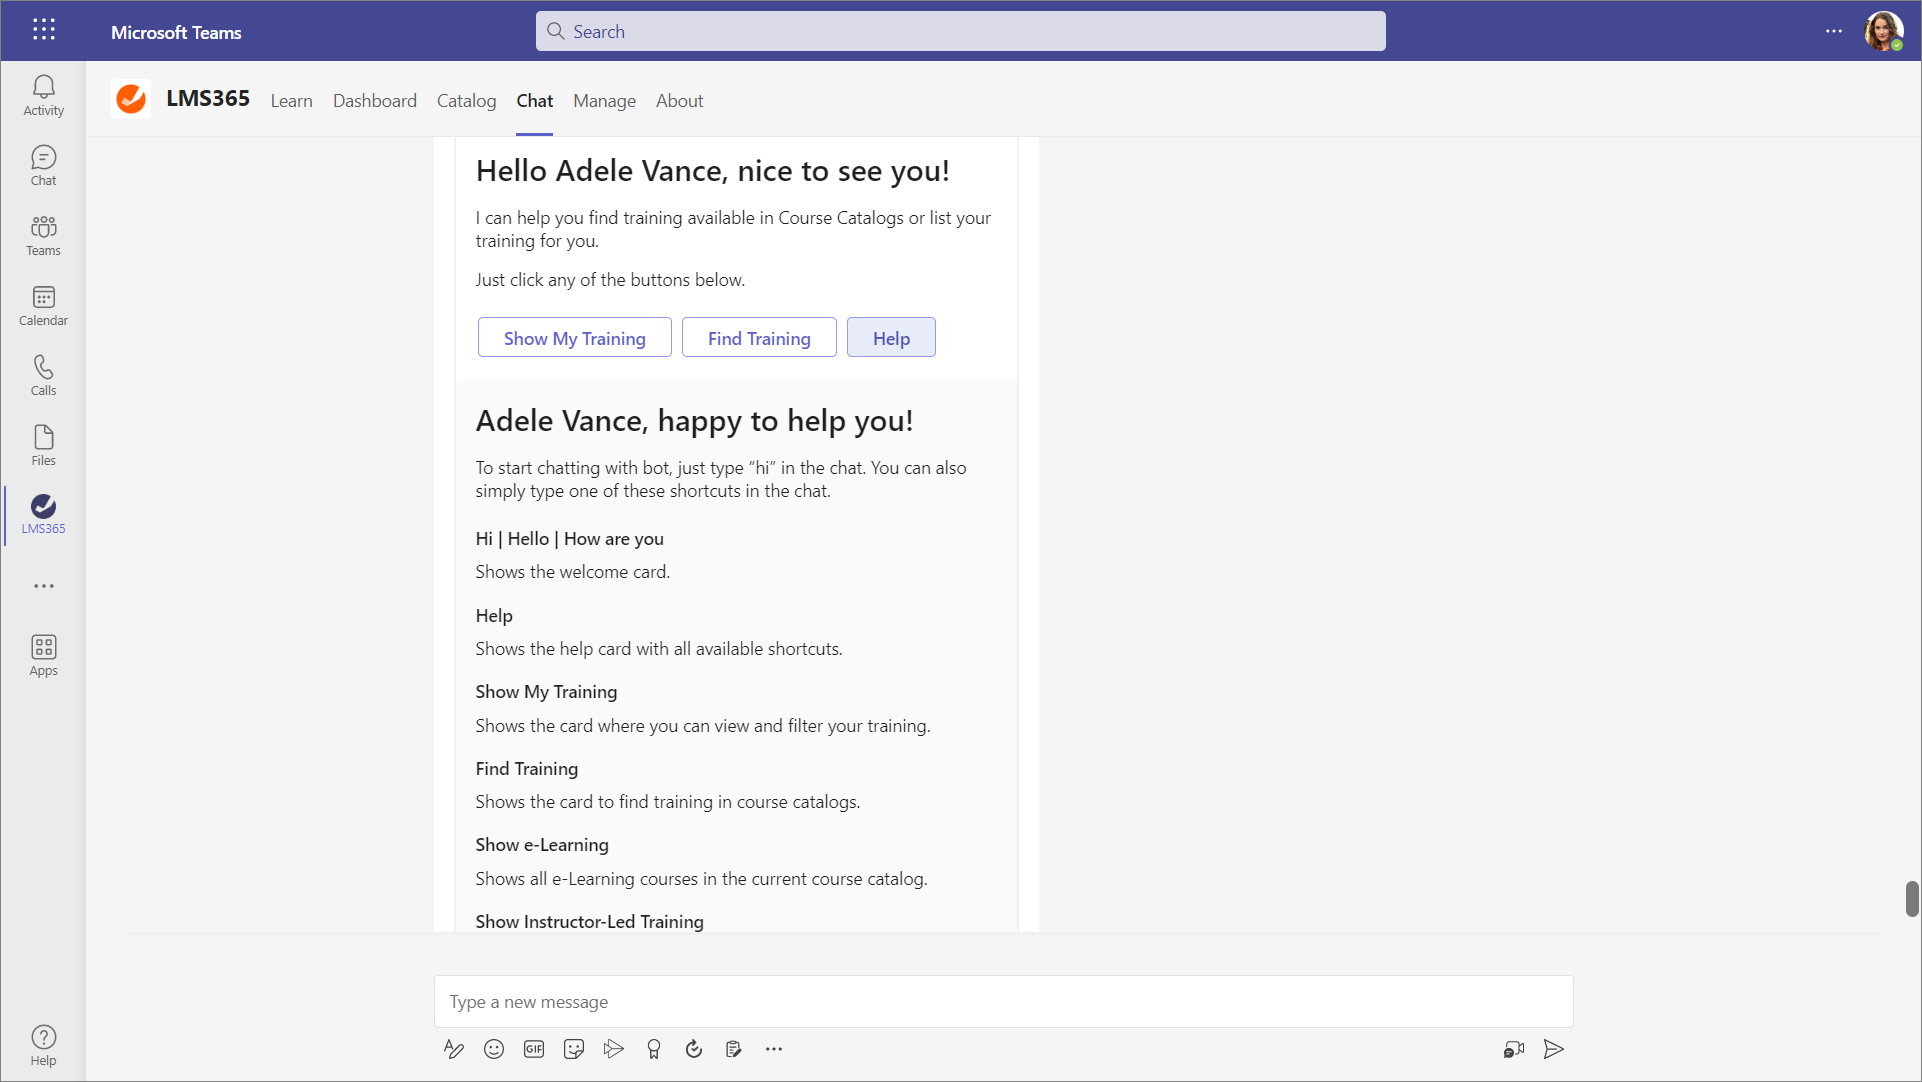The height and width of the screenshot is (1082, 1922).
Task: Select the LMS365 app in the sidebar
Action: (43, 514)
